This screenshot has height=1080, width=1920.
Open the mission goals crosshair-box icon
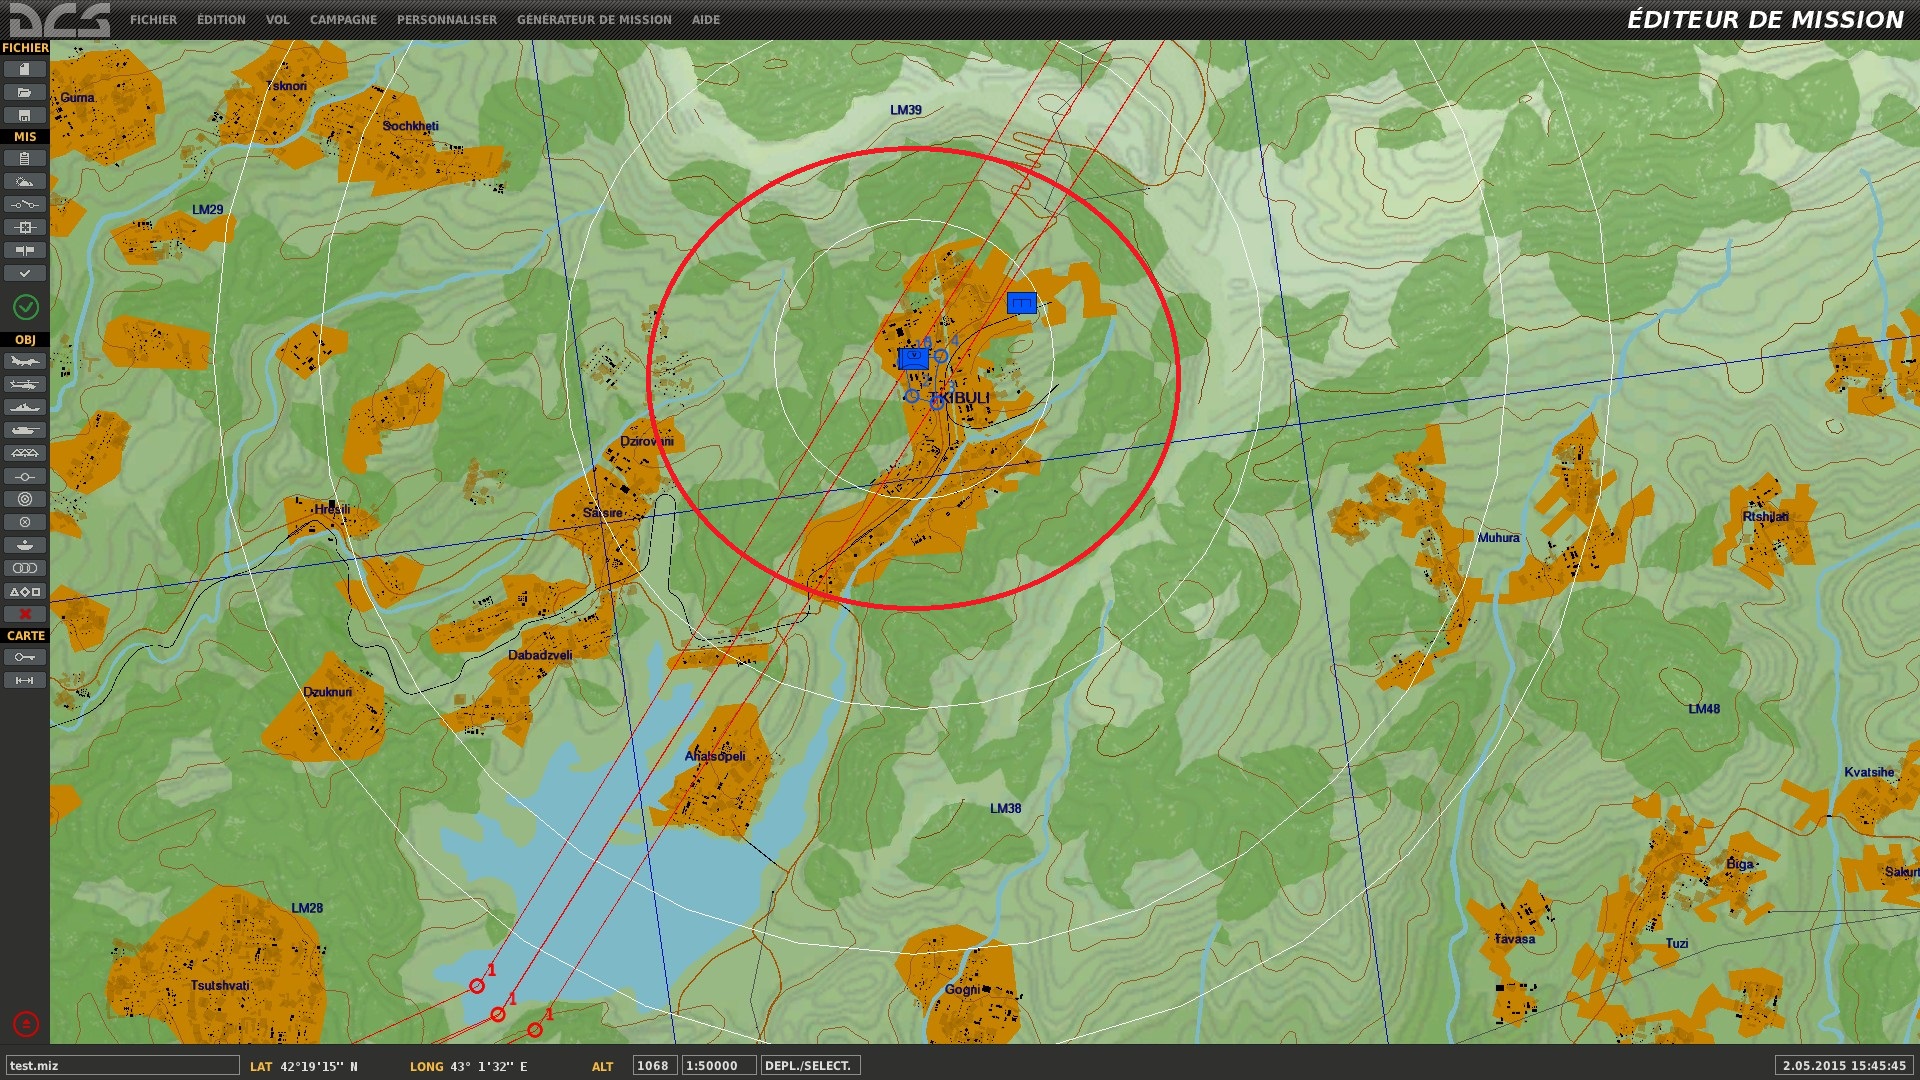coord(25,227)
